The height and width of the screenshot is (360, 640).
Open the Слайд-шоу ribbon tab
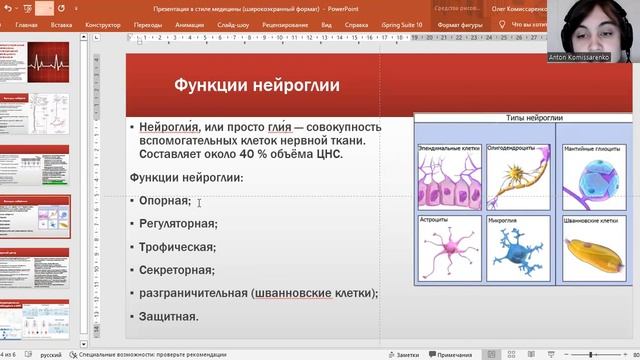[x=233, y=25]
